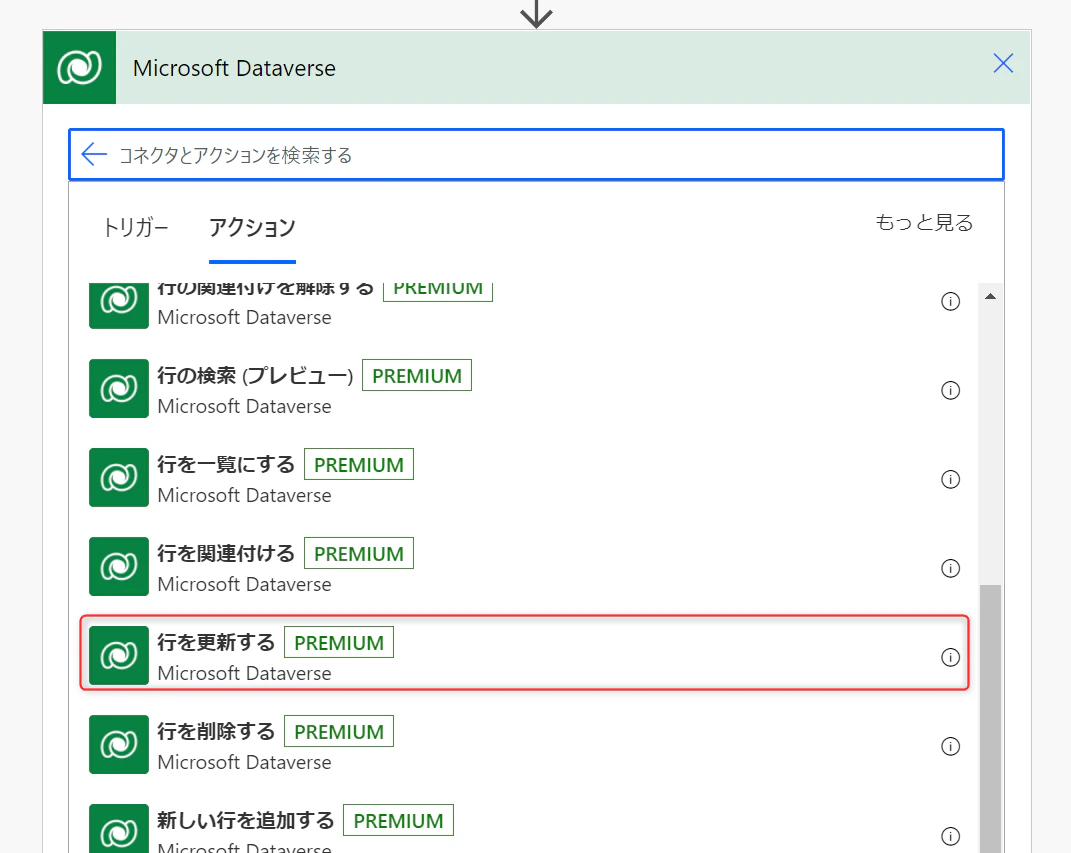Image resolution: width=1071 pixels, height=853 pixels.
Task: Click the Microsoft Dataverse header title
Action: pos(234,68)
